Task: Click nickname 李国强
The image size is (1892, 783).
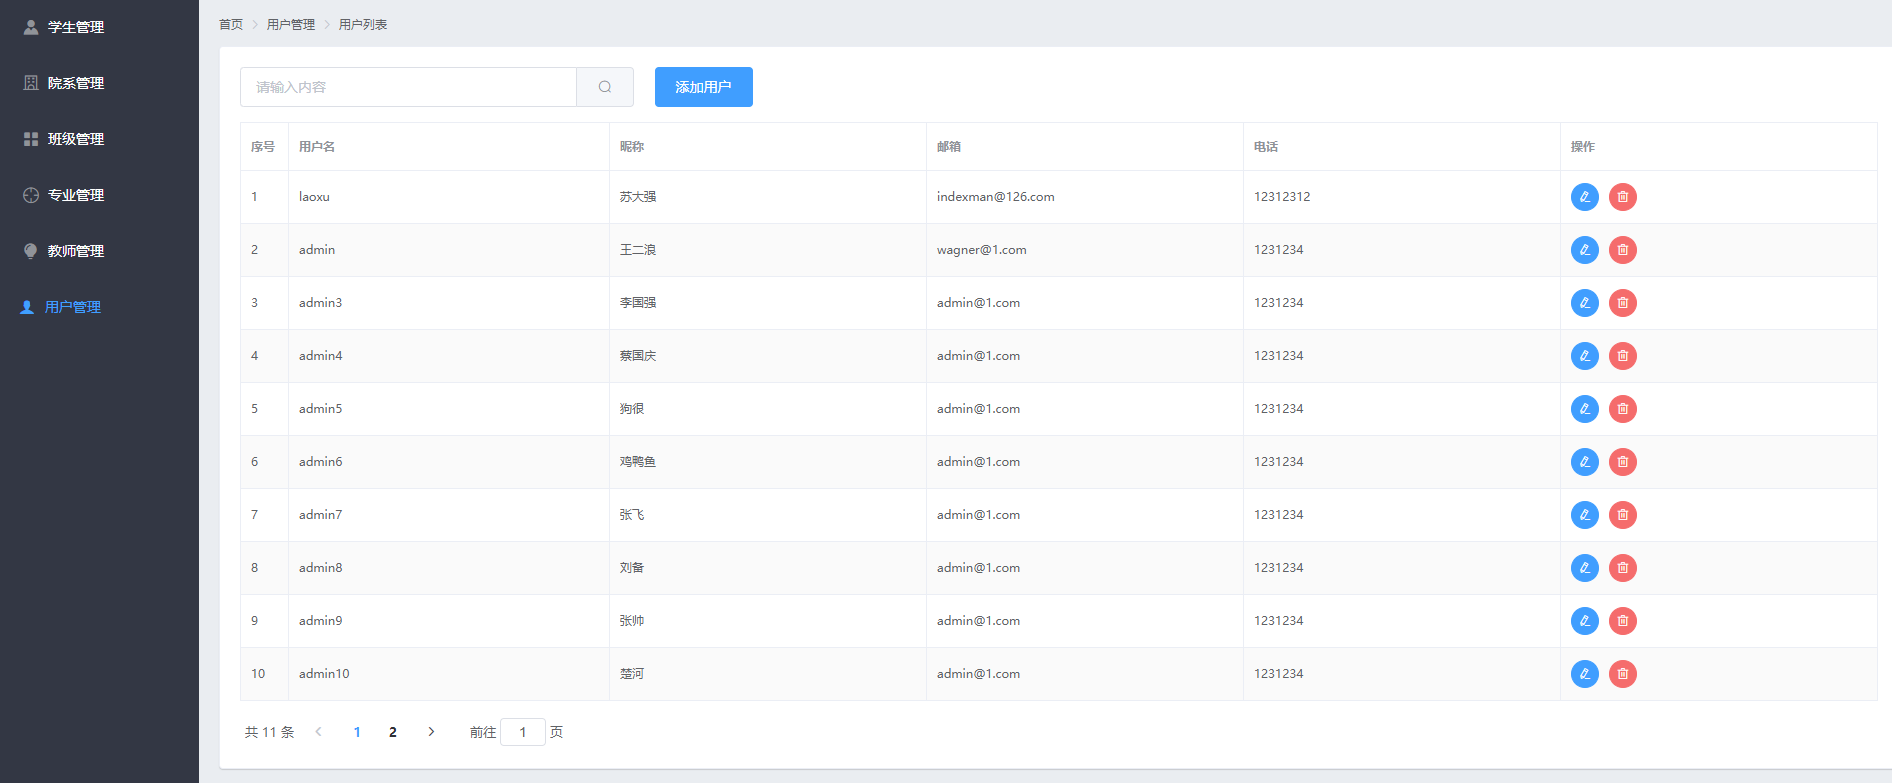Action: (x=638, y=303)
